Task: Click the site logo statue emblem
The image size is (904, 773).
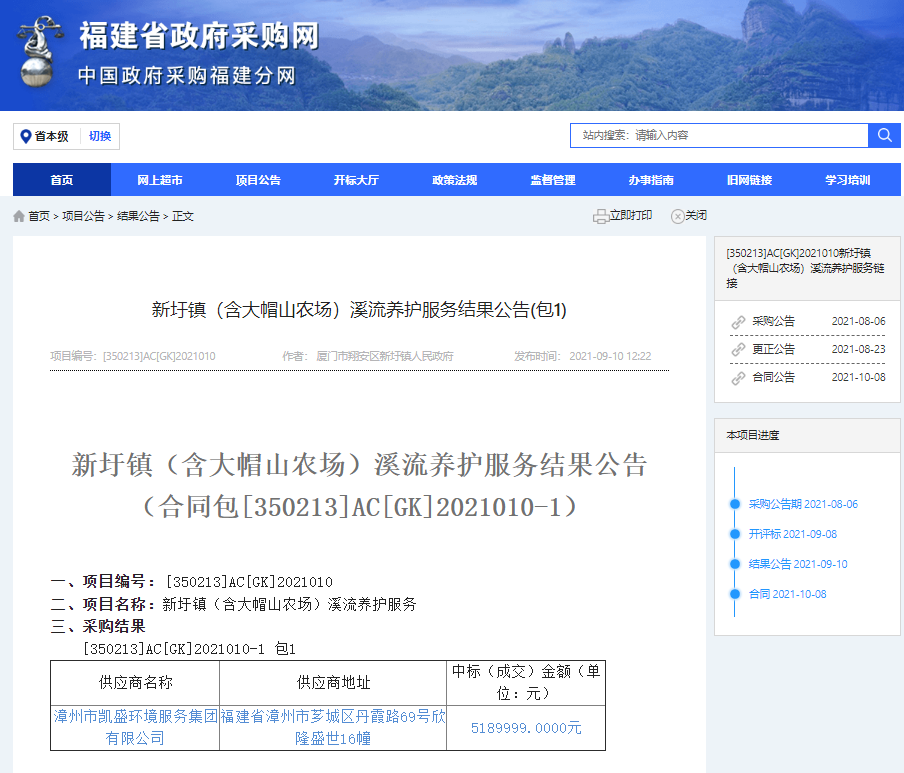Action: click(39, 51)
